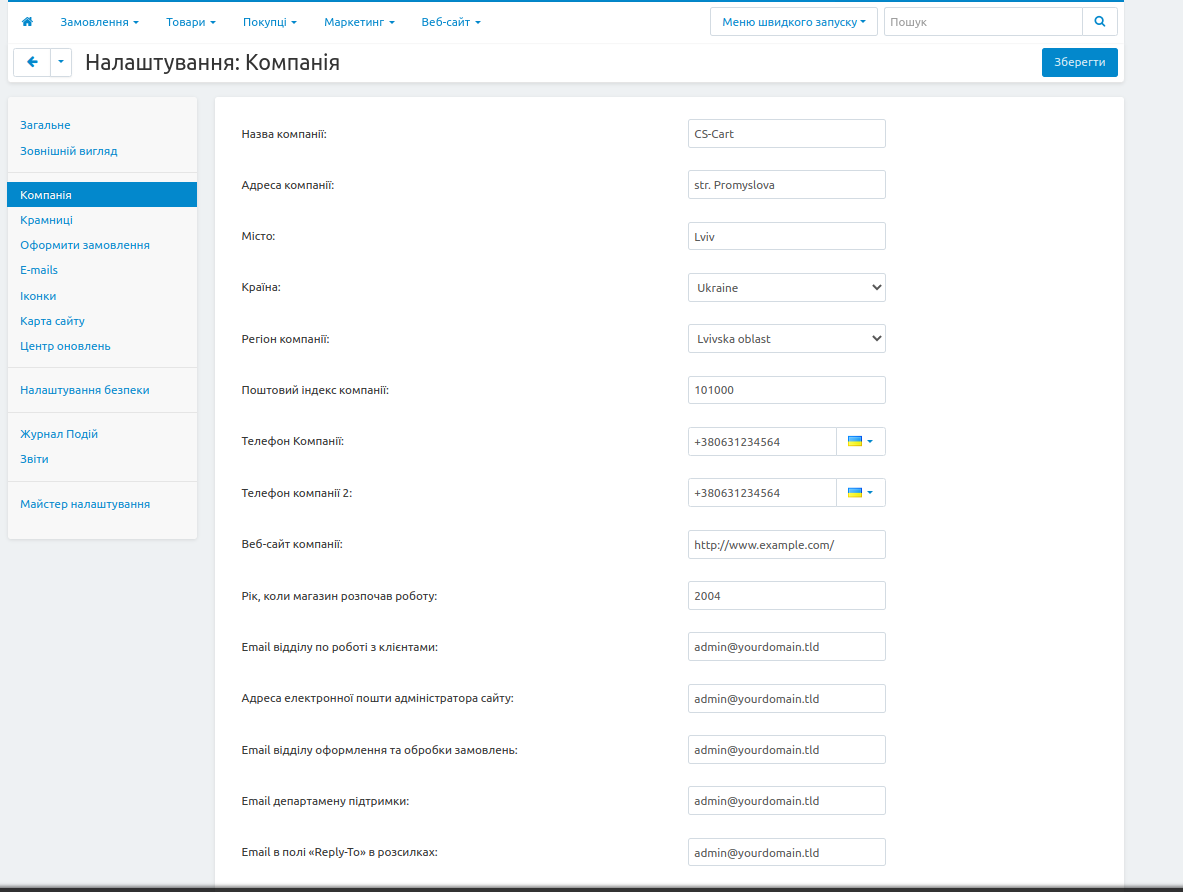
Task: Click the search magnifier icon button
Action: coord(1099,22)
